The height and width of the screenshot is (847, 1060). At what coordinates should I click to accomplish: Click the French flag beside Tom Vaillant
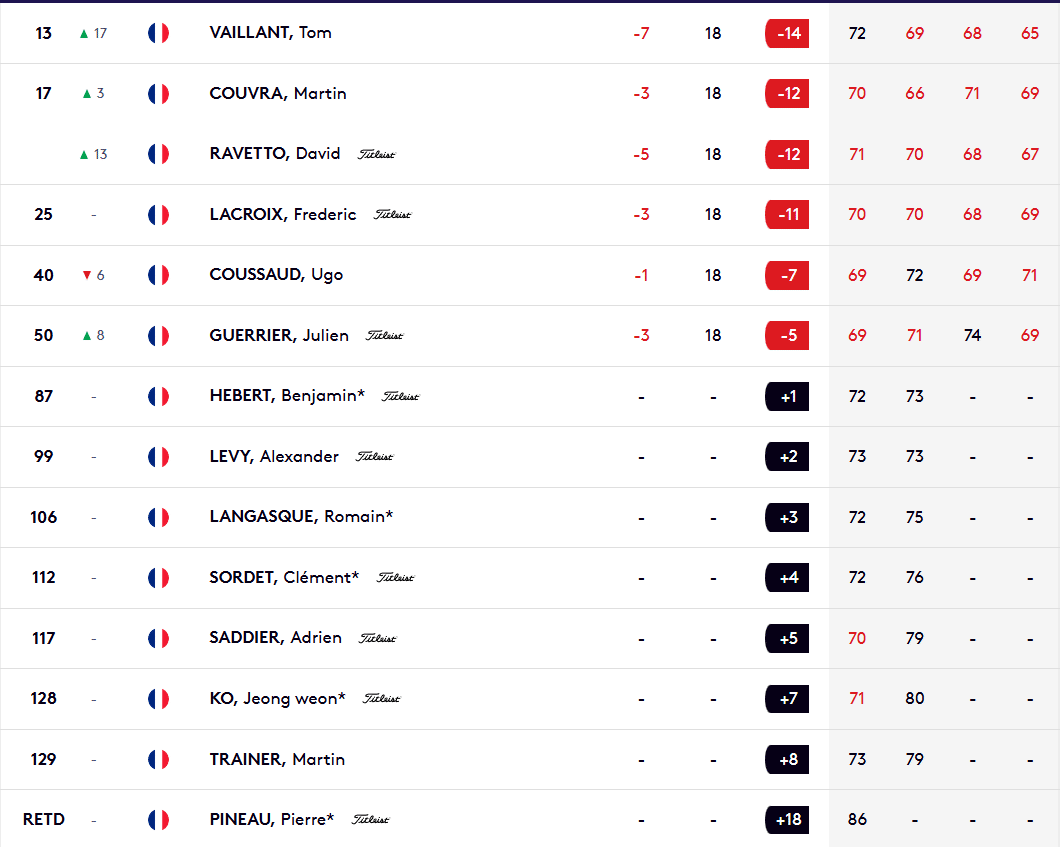coord(158,33)
